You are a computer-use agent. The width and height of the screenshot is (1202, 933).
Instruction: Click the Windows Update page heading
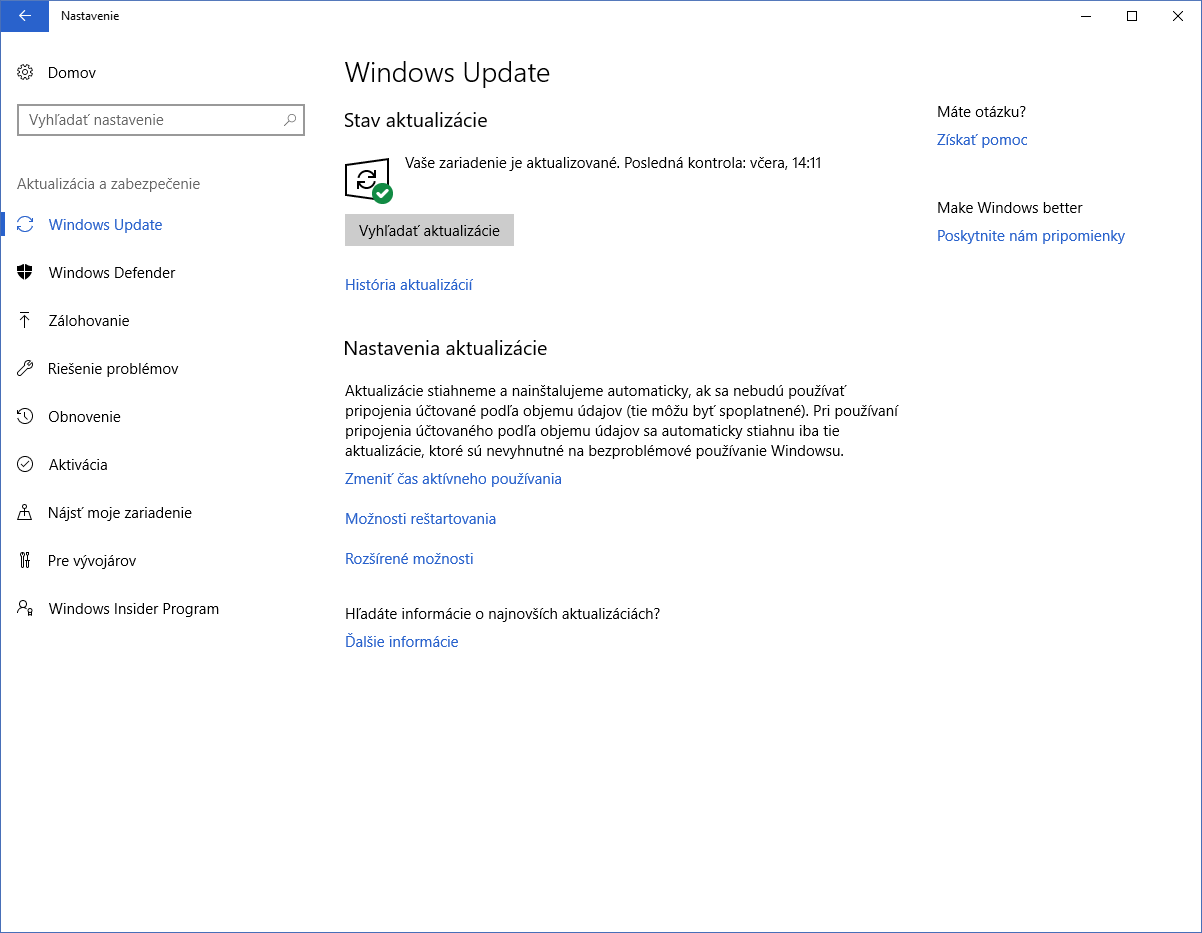447,73
